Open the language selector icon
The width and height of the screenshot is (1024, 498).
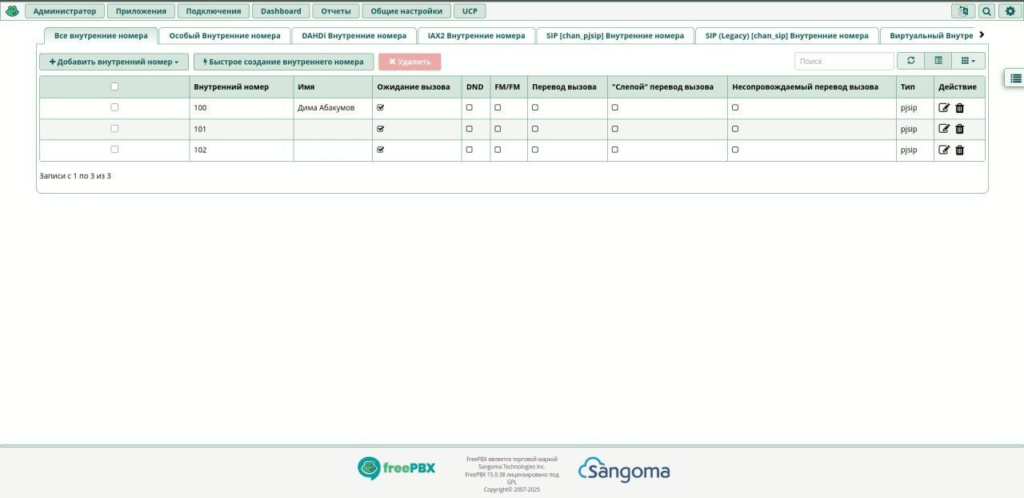pos(963,11)
